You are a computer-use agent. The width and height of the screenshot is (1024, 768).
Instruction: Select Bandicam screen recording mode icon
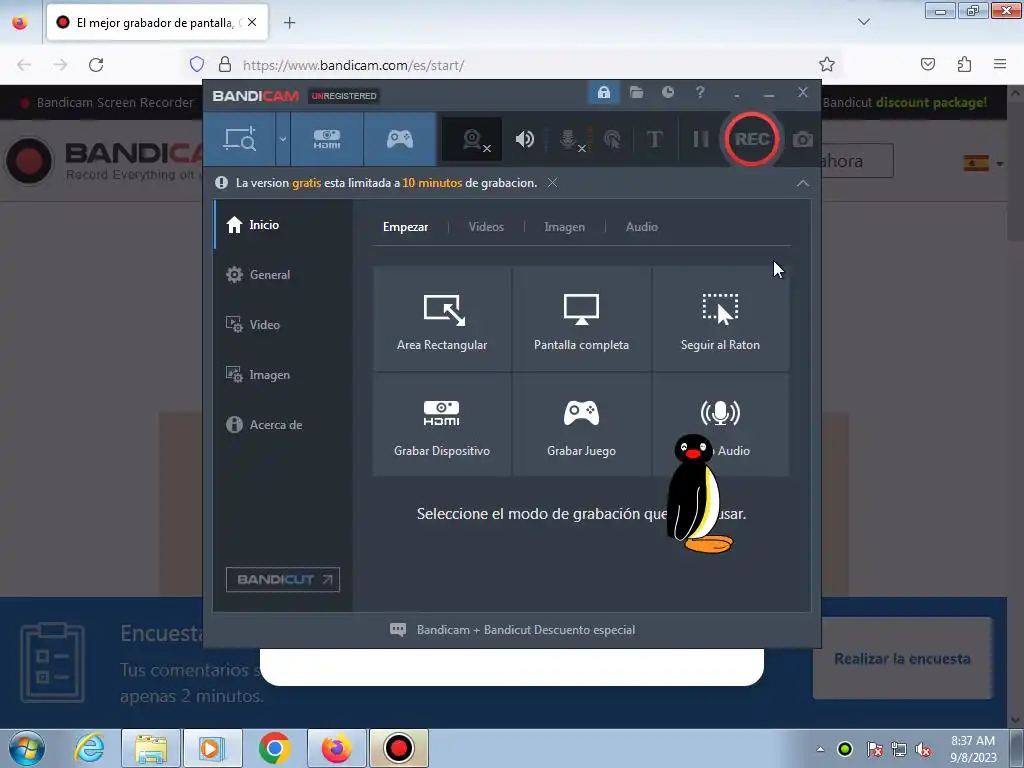pos(240,139)
